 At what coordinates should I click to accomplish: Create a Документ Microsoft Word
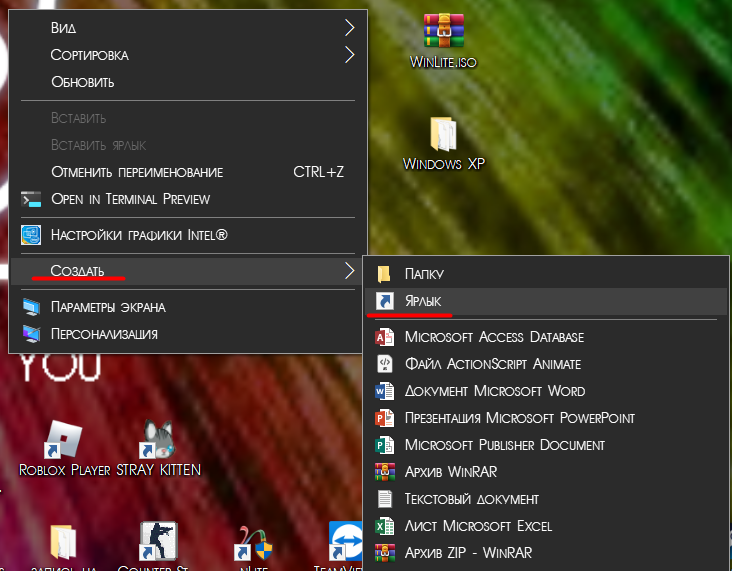tap(545, 391)
